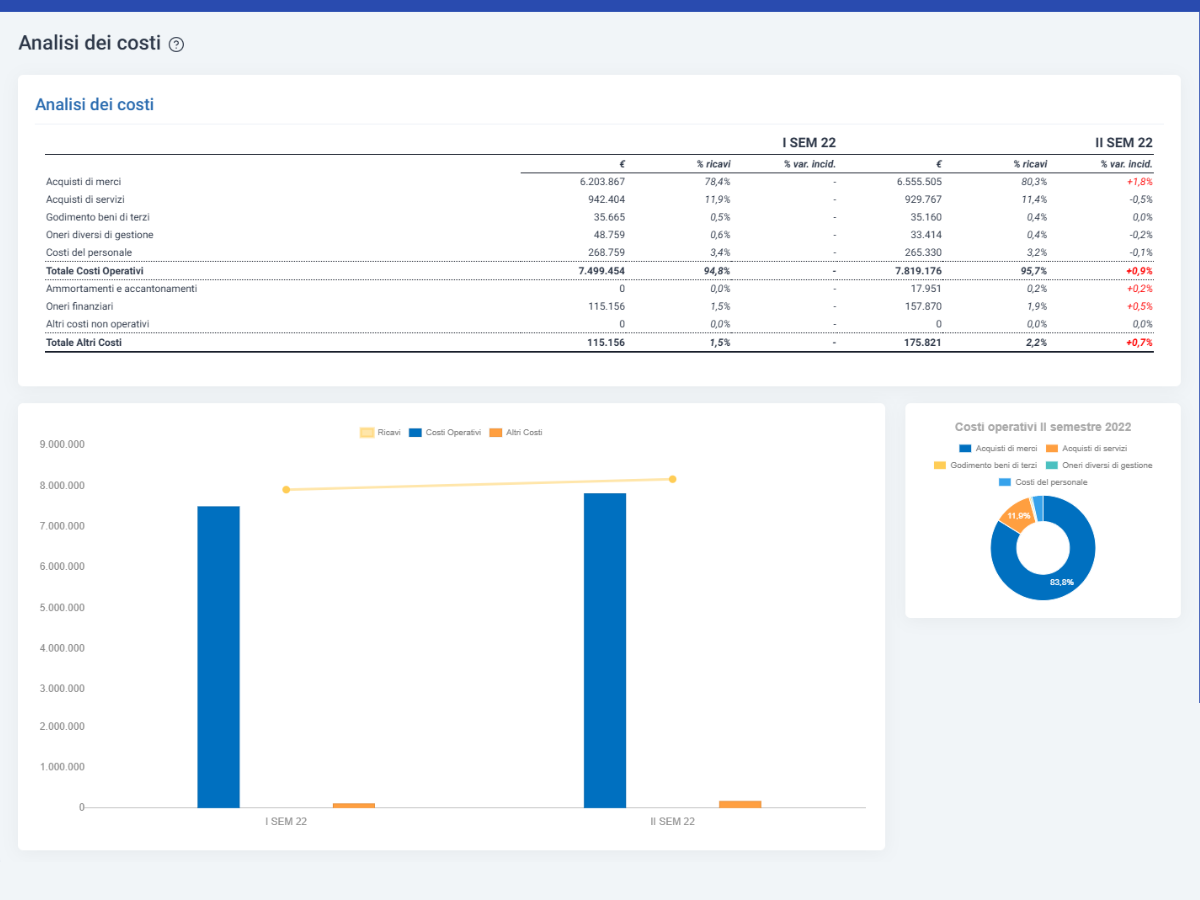Select the Totale Costi Operativi table row

click(599, 271)
